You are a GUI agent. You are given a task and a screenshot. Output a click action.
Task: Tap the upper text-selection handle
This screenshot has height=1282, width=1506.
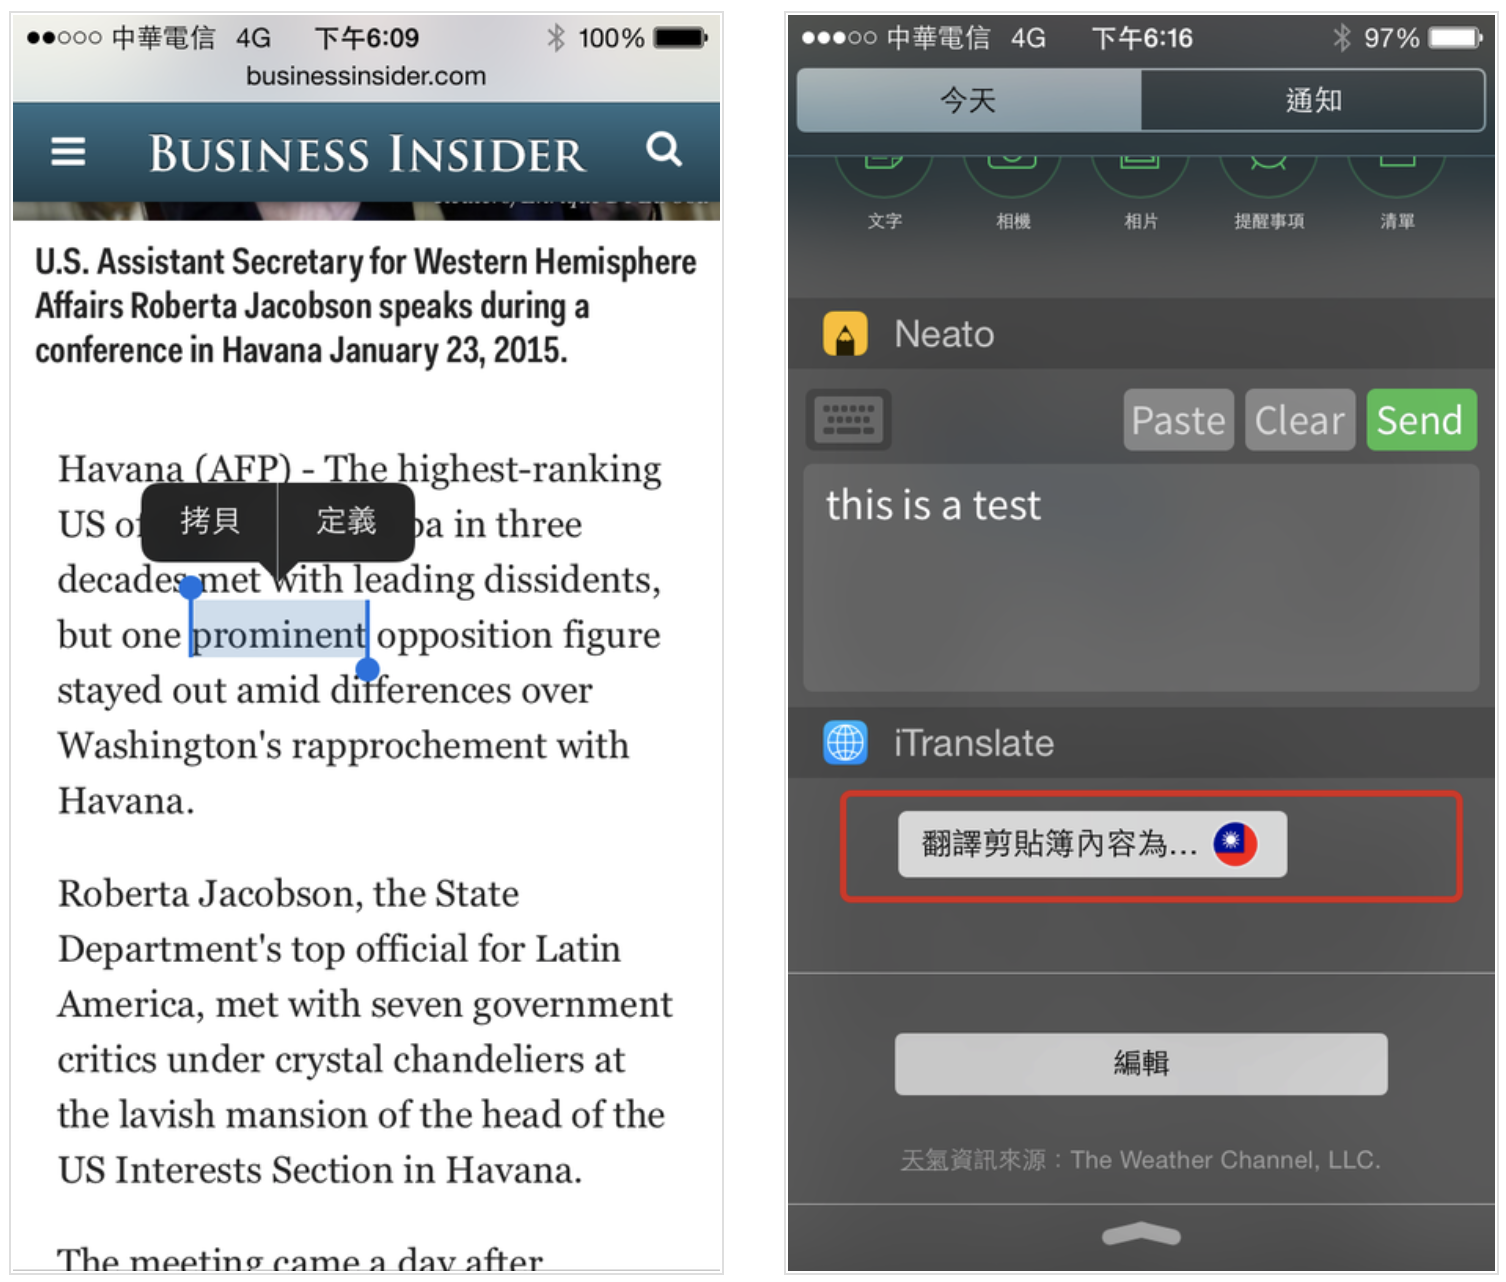pos(191,588)
